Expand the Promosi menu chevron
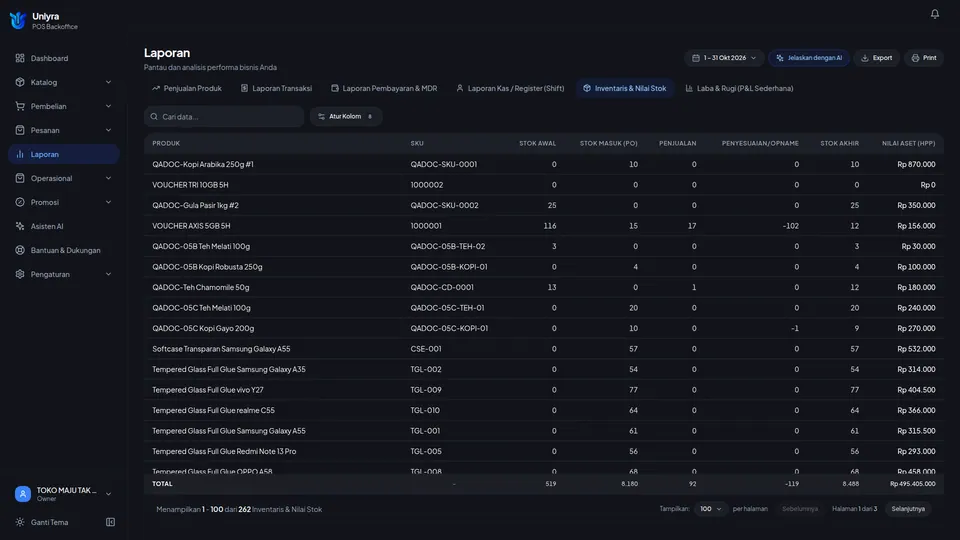This screenshot has width=960, height=540. pyautogui.click(x=108, y=202)
